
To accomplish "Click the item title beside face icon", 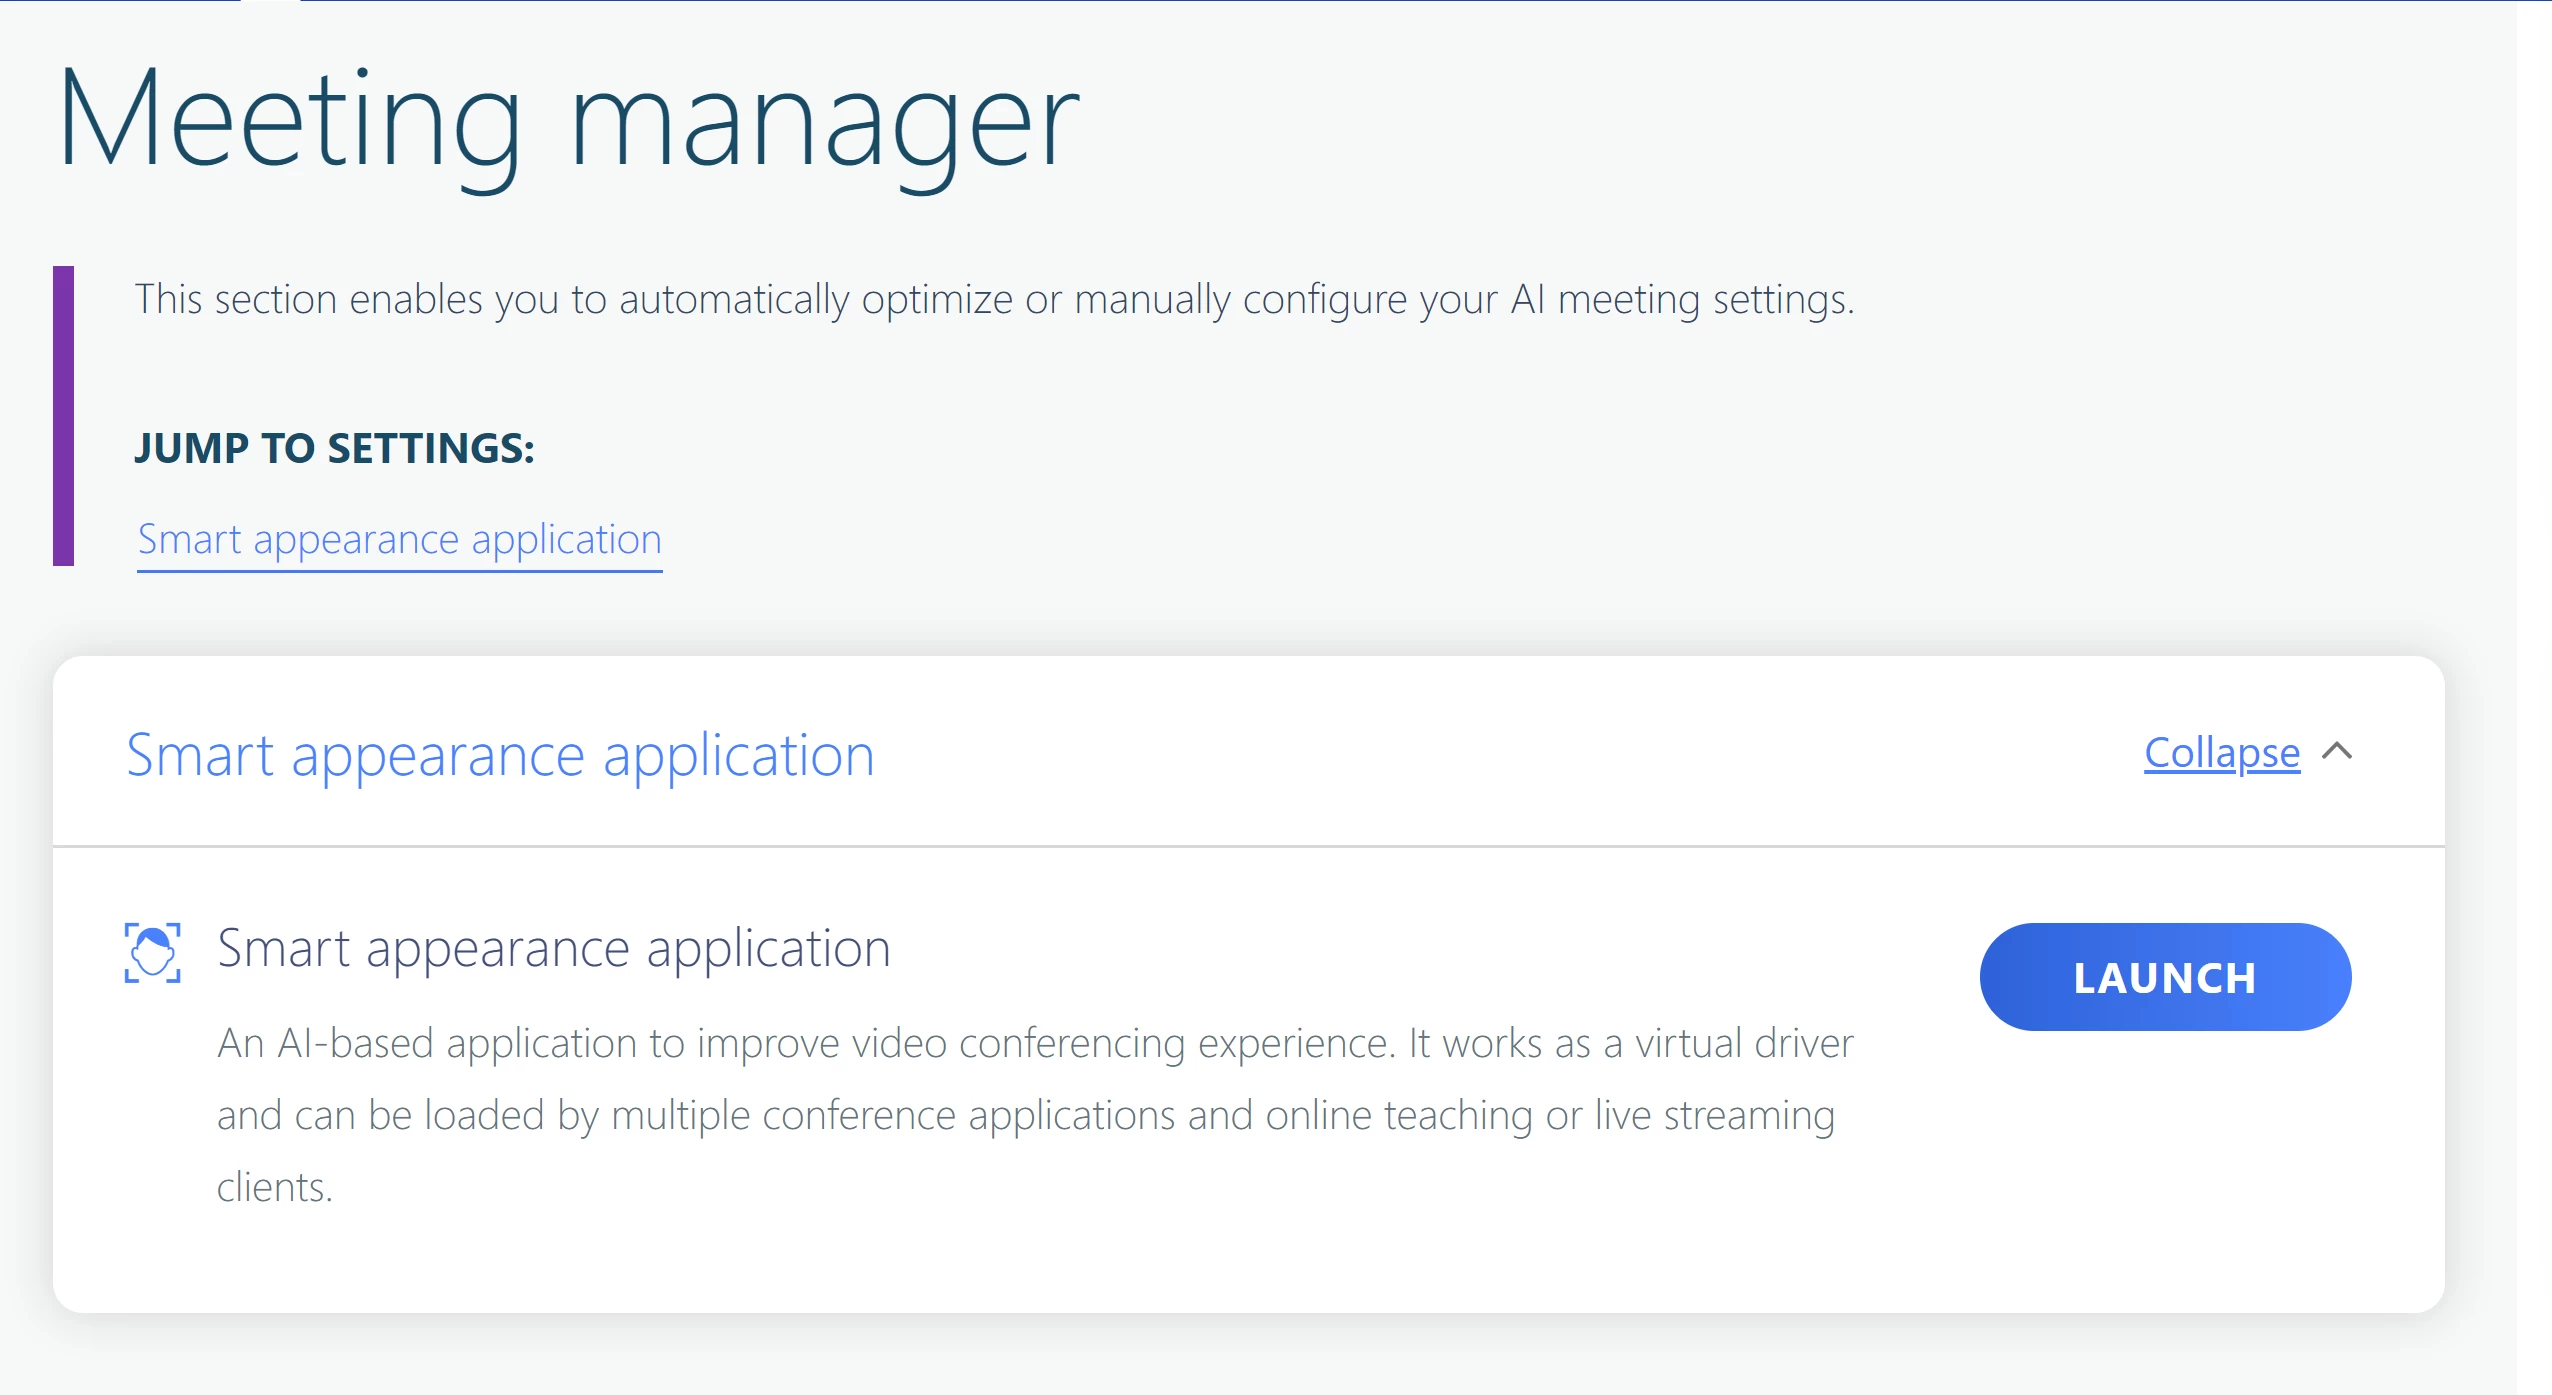I will 553,948.
